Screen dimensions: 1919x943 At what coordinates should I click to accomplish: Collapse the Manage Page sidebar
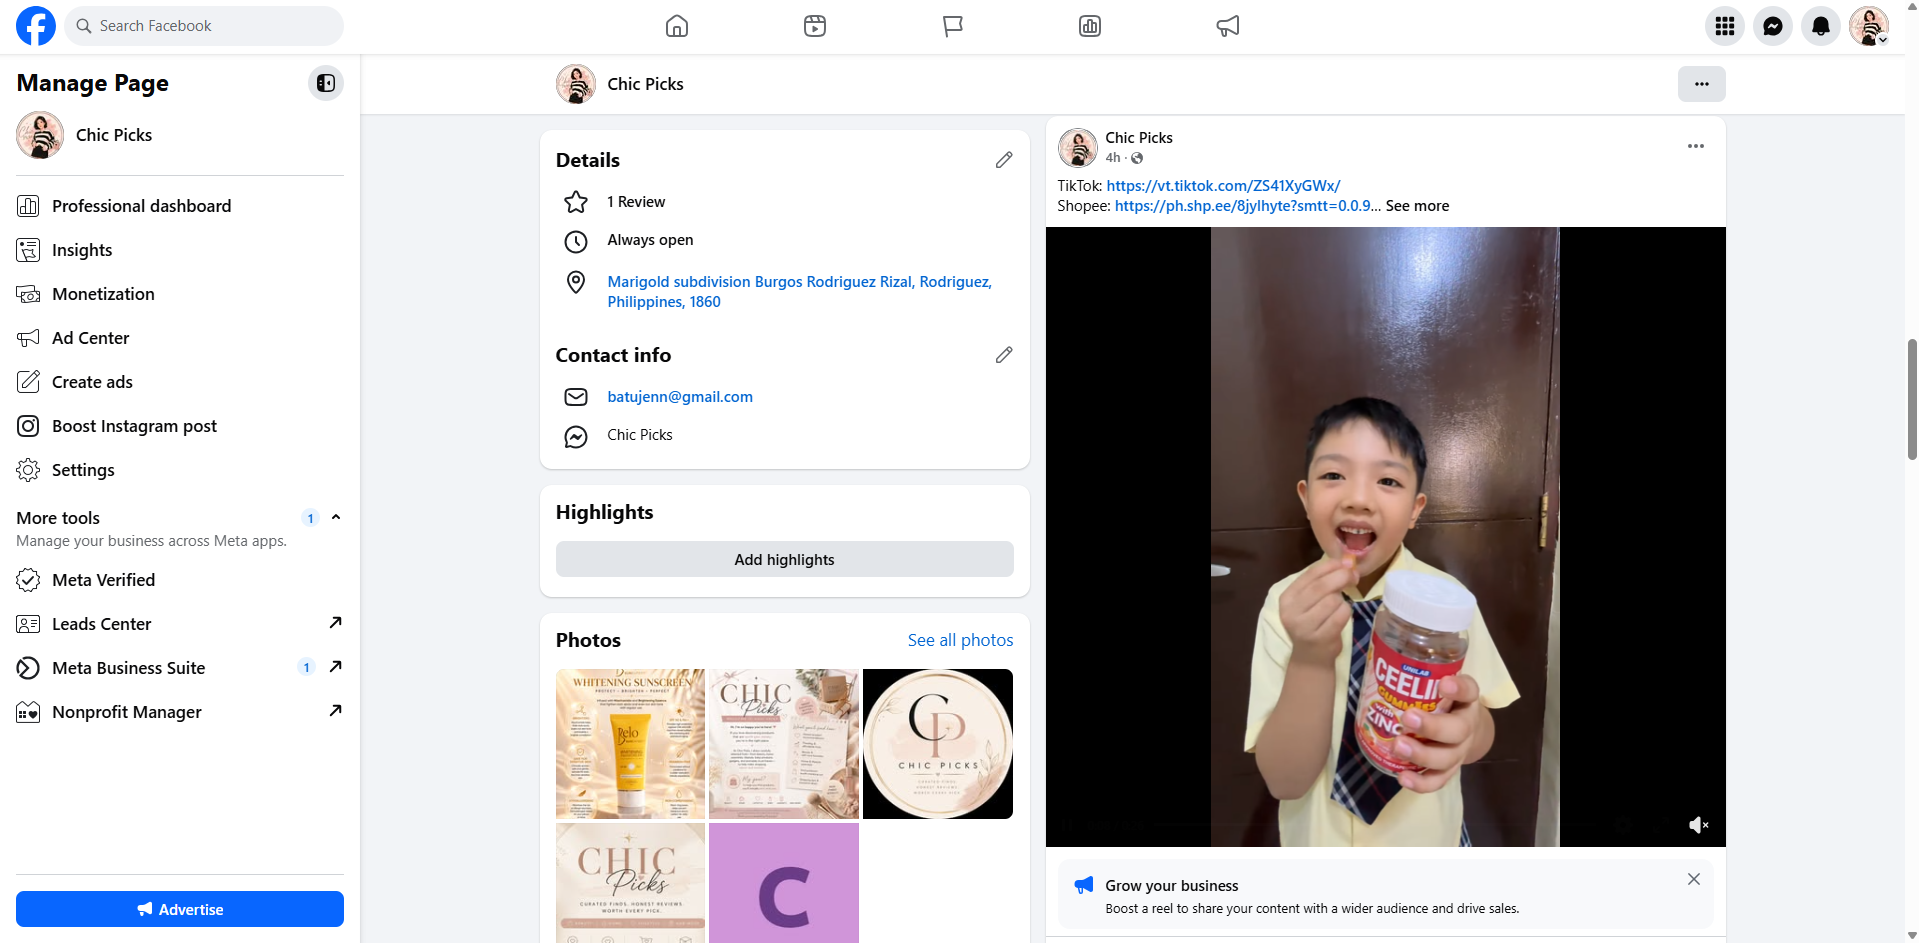coord(326,83)
